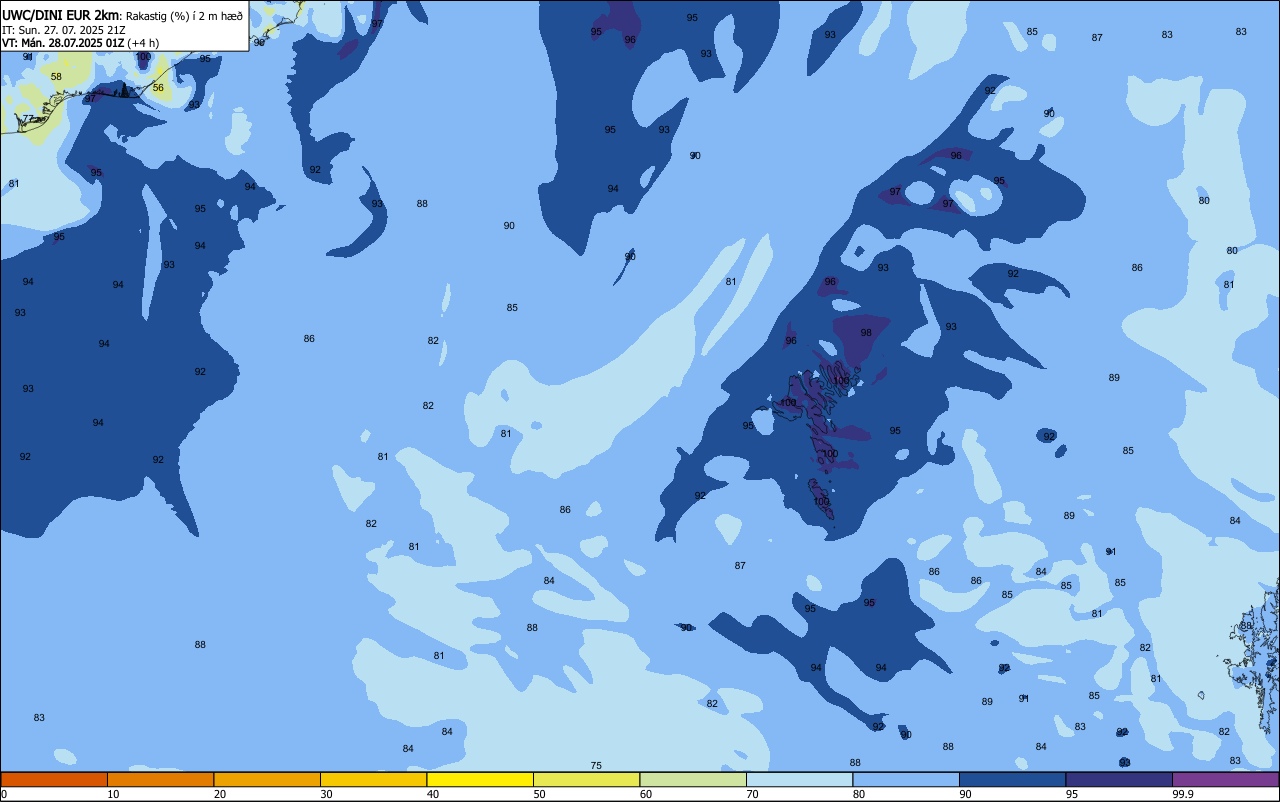Select the amber 20–30 legend swatch
1280x802 pixels.
pos(267,779)
